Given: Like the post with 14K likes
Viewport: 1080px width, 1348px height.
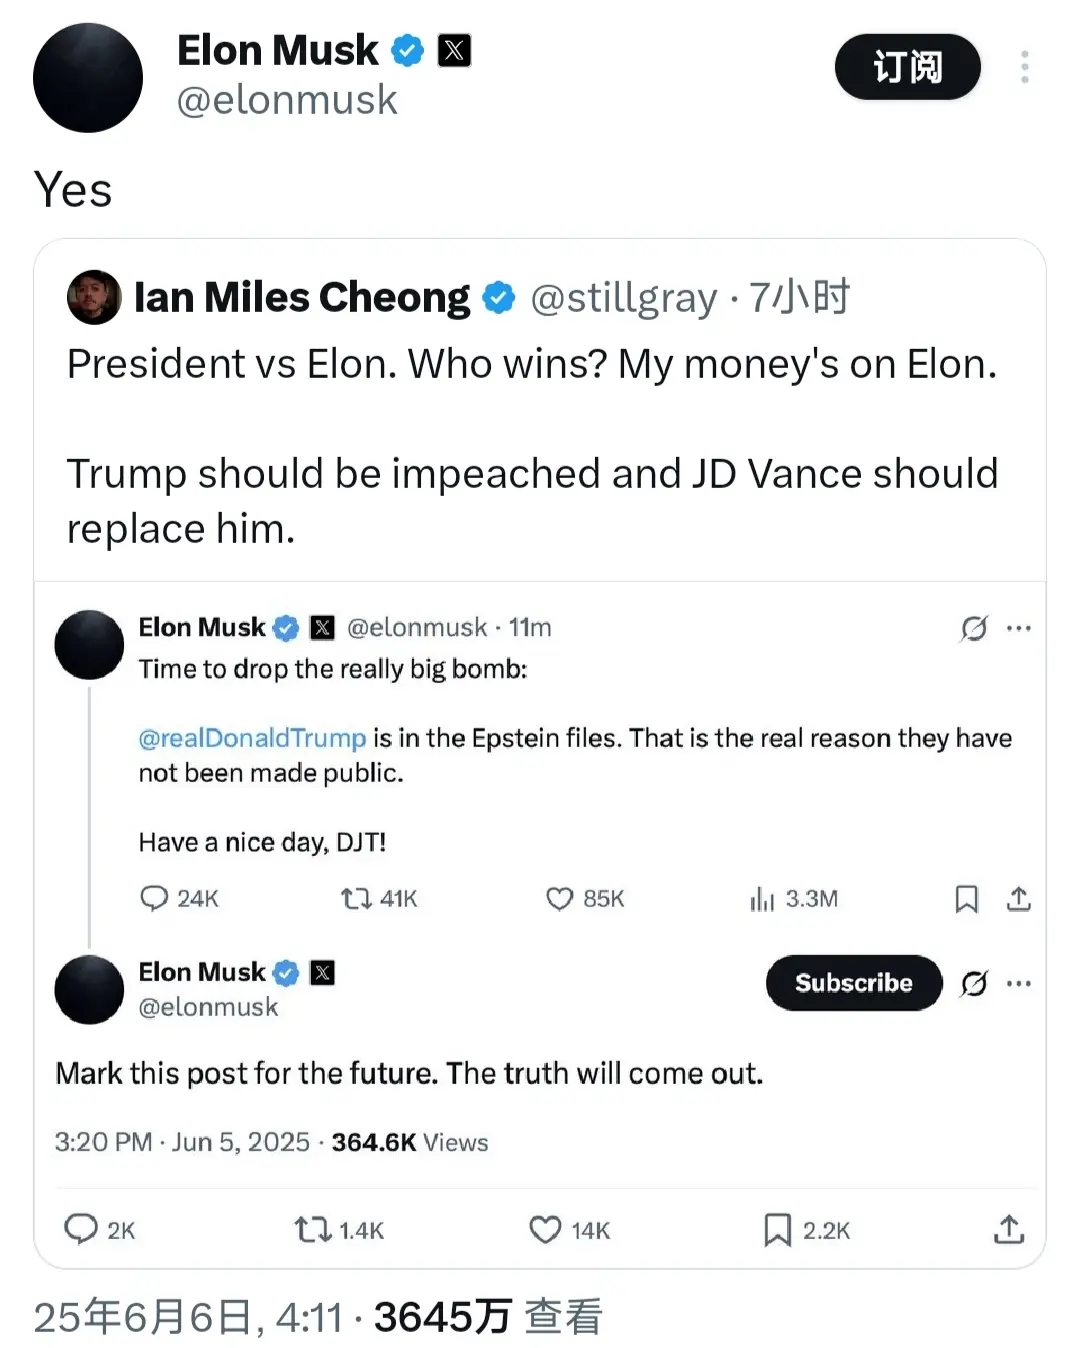Looking at the screenshot, I should point(545,1229).
